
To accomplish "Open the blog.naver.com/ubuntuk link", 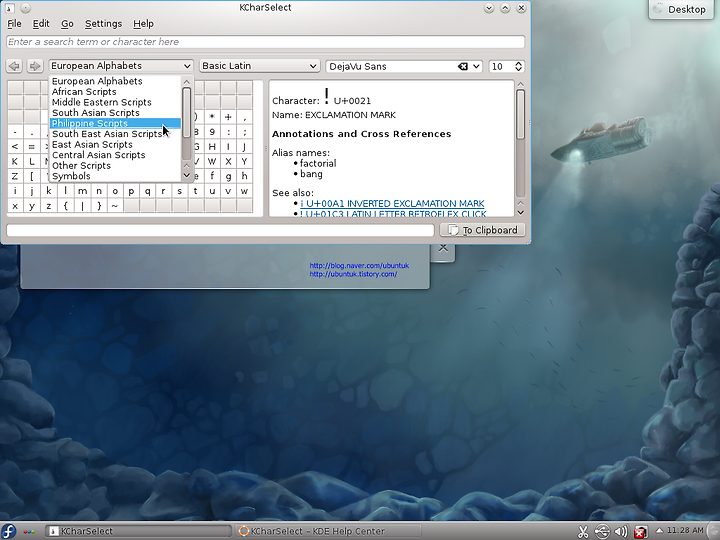I will coord(359,265).
